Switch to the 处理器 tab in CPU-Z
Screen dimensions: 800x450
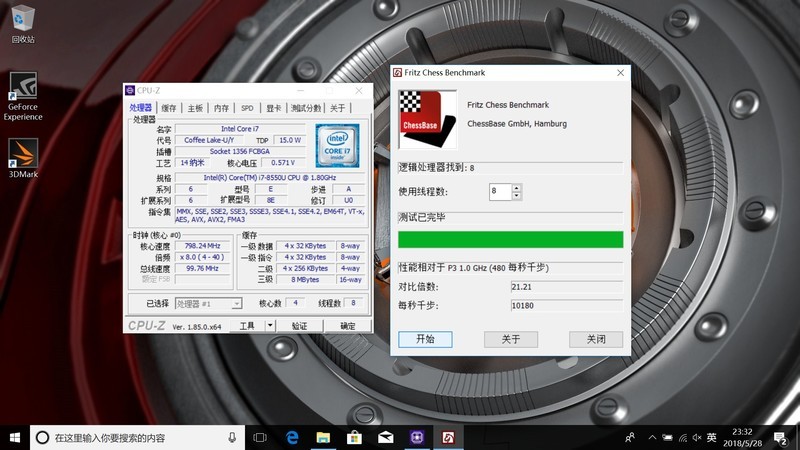click(x=140, y=108)
